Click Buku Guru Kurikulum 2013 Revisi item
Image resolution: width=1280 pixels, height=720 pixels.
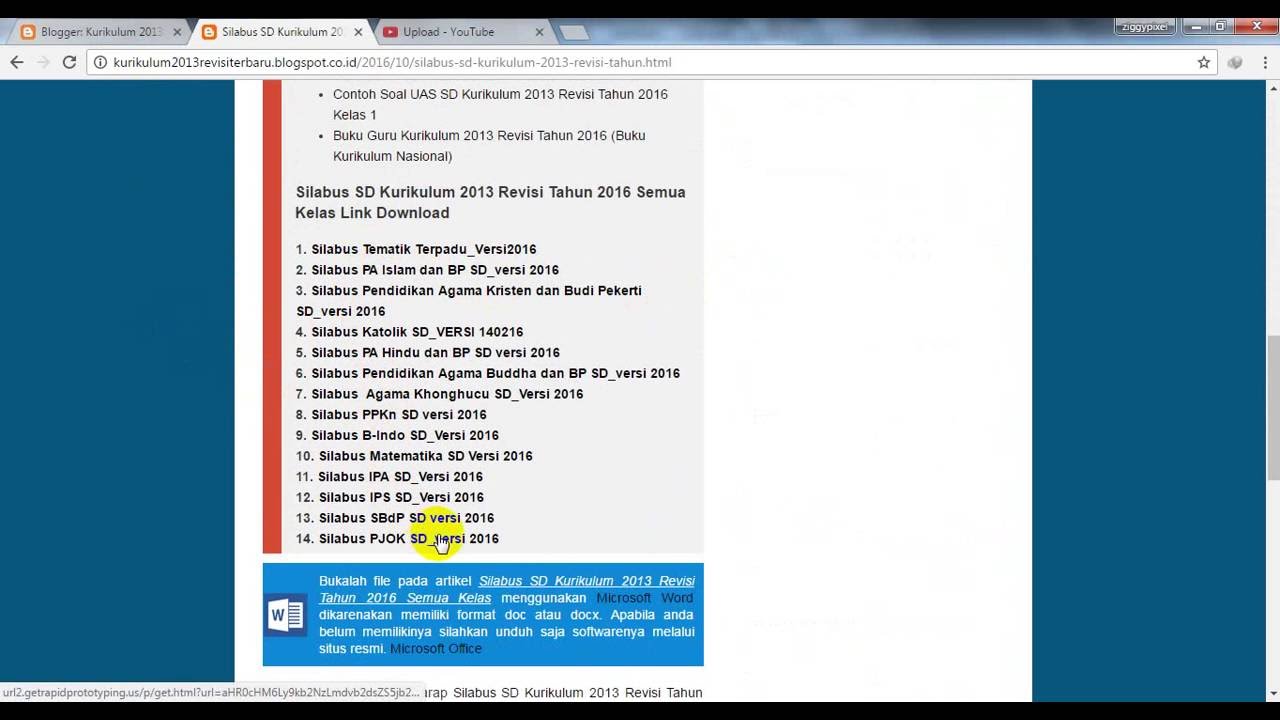[x=489, y=146]
